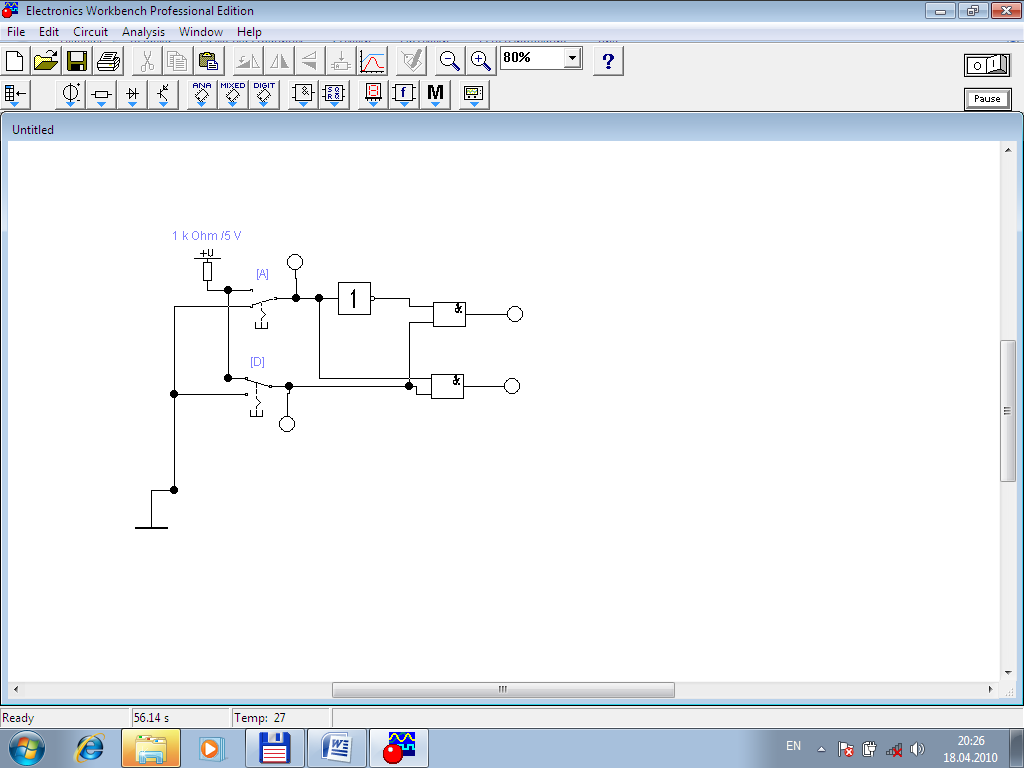Click the Flip Horizontal icon
Image resolution: width=1024 pixels, height=768 pixels.
[279, 61]
